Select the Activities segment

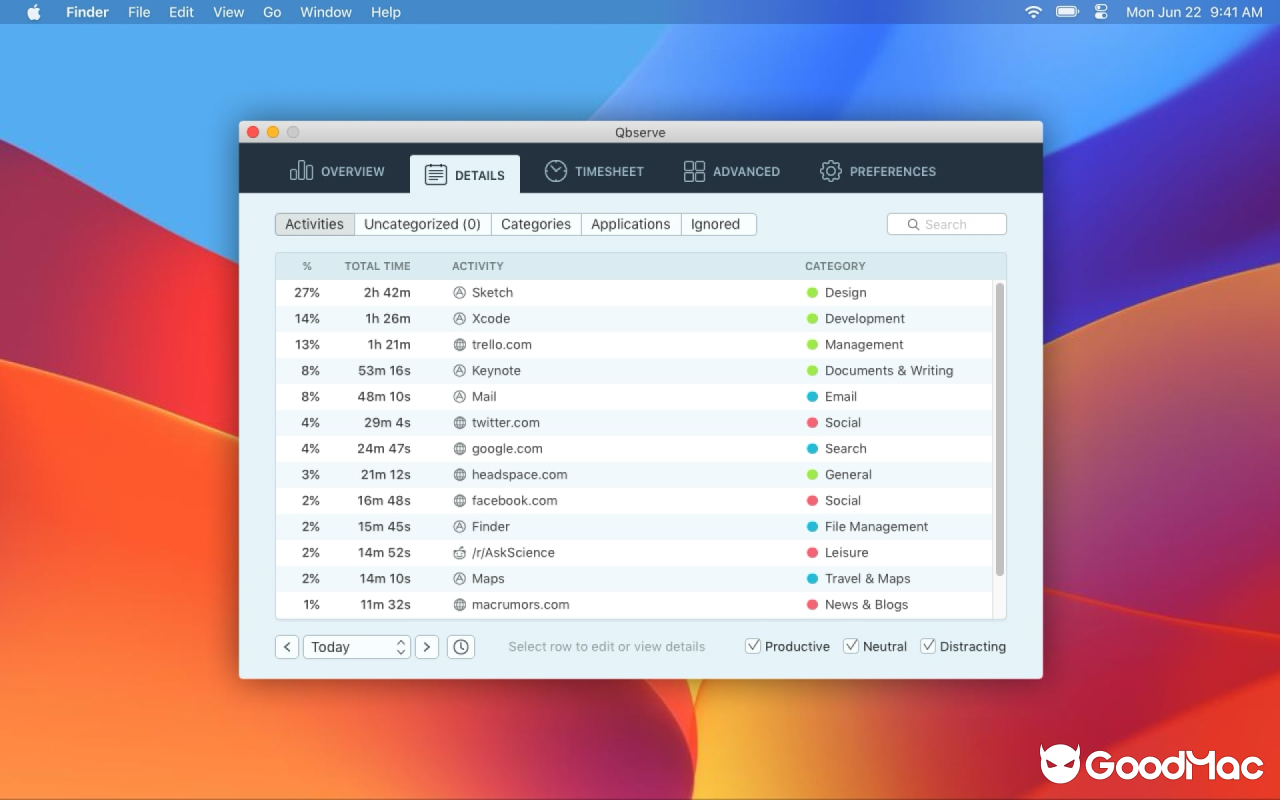point(314,224)
